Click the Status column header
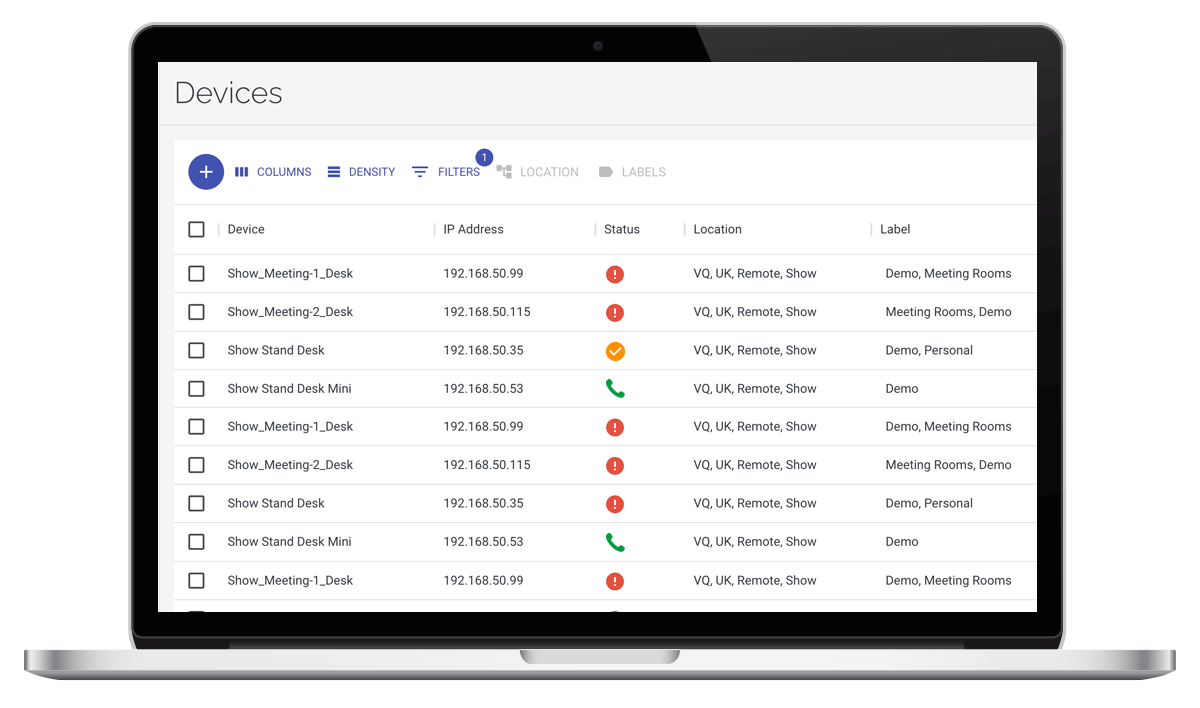The height and width of the screenshot is (708, 1200). click(x=621, y=229)
